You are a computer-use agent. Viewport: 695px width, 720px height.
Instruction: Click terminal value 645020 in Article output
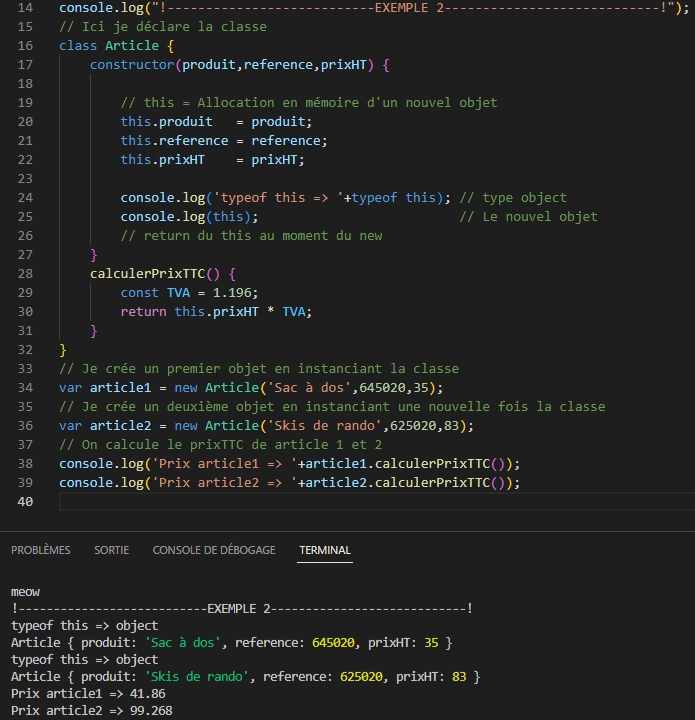click(333, 643)
